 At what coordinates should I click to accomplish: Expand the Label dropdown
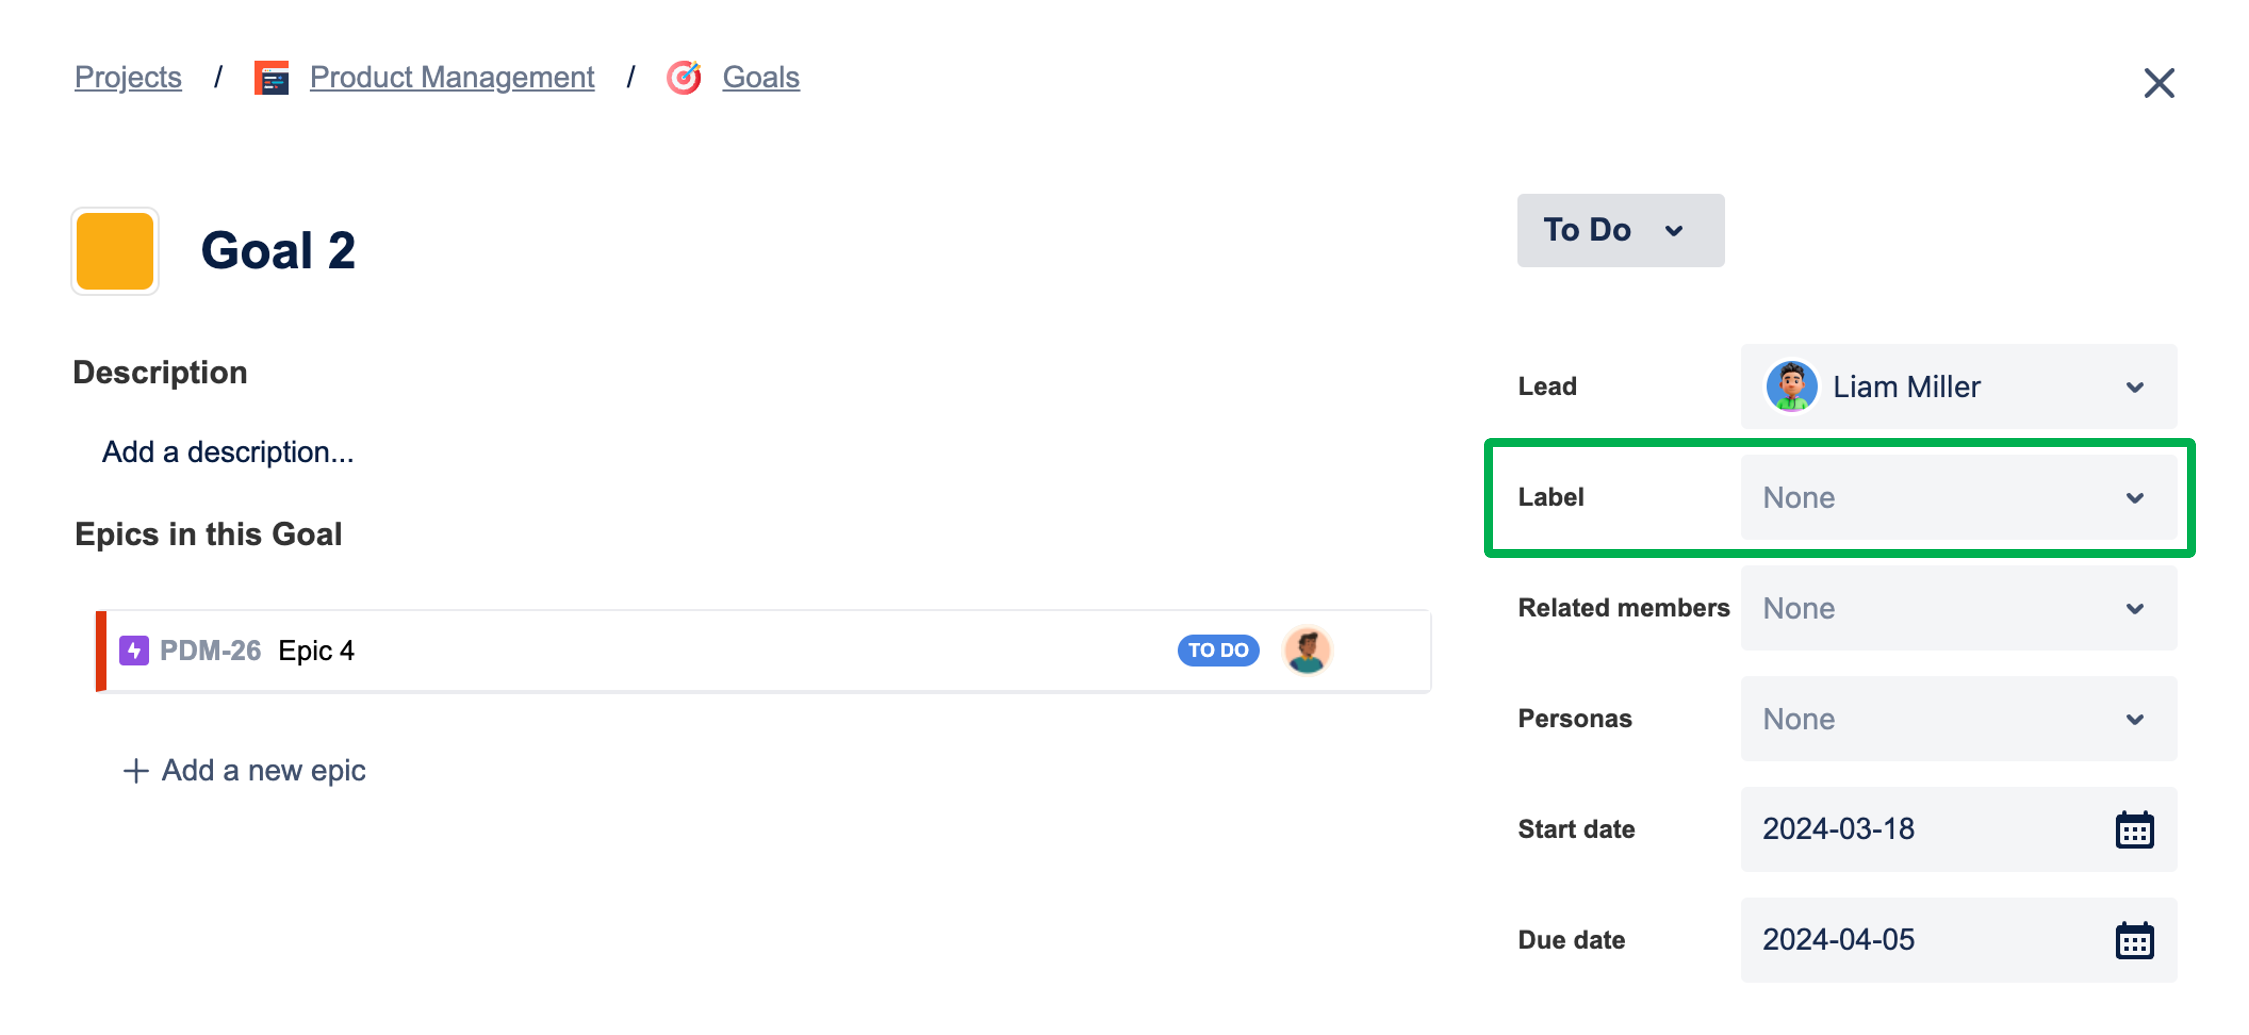pyautogui.click(x=1958, y=498)
